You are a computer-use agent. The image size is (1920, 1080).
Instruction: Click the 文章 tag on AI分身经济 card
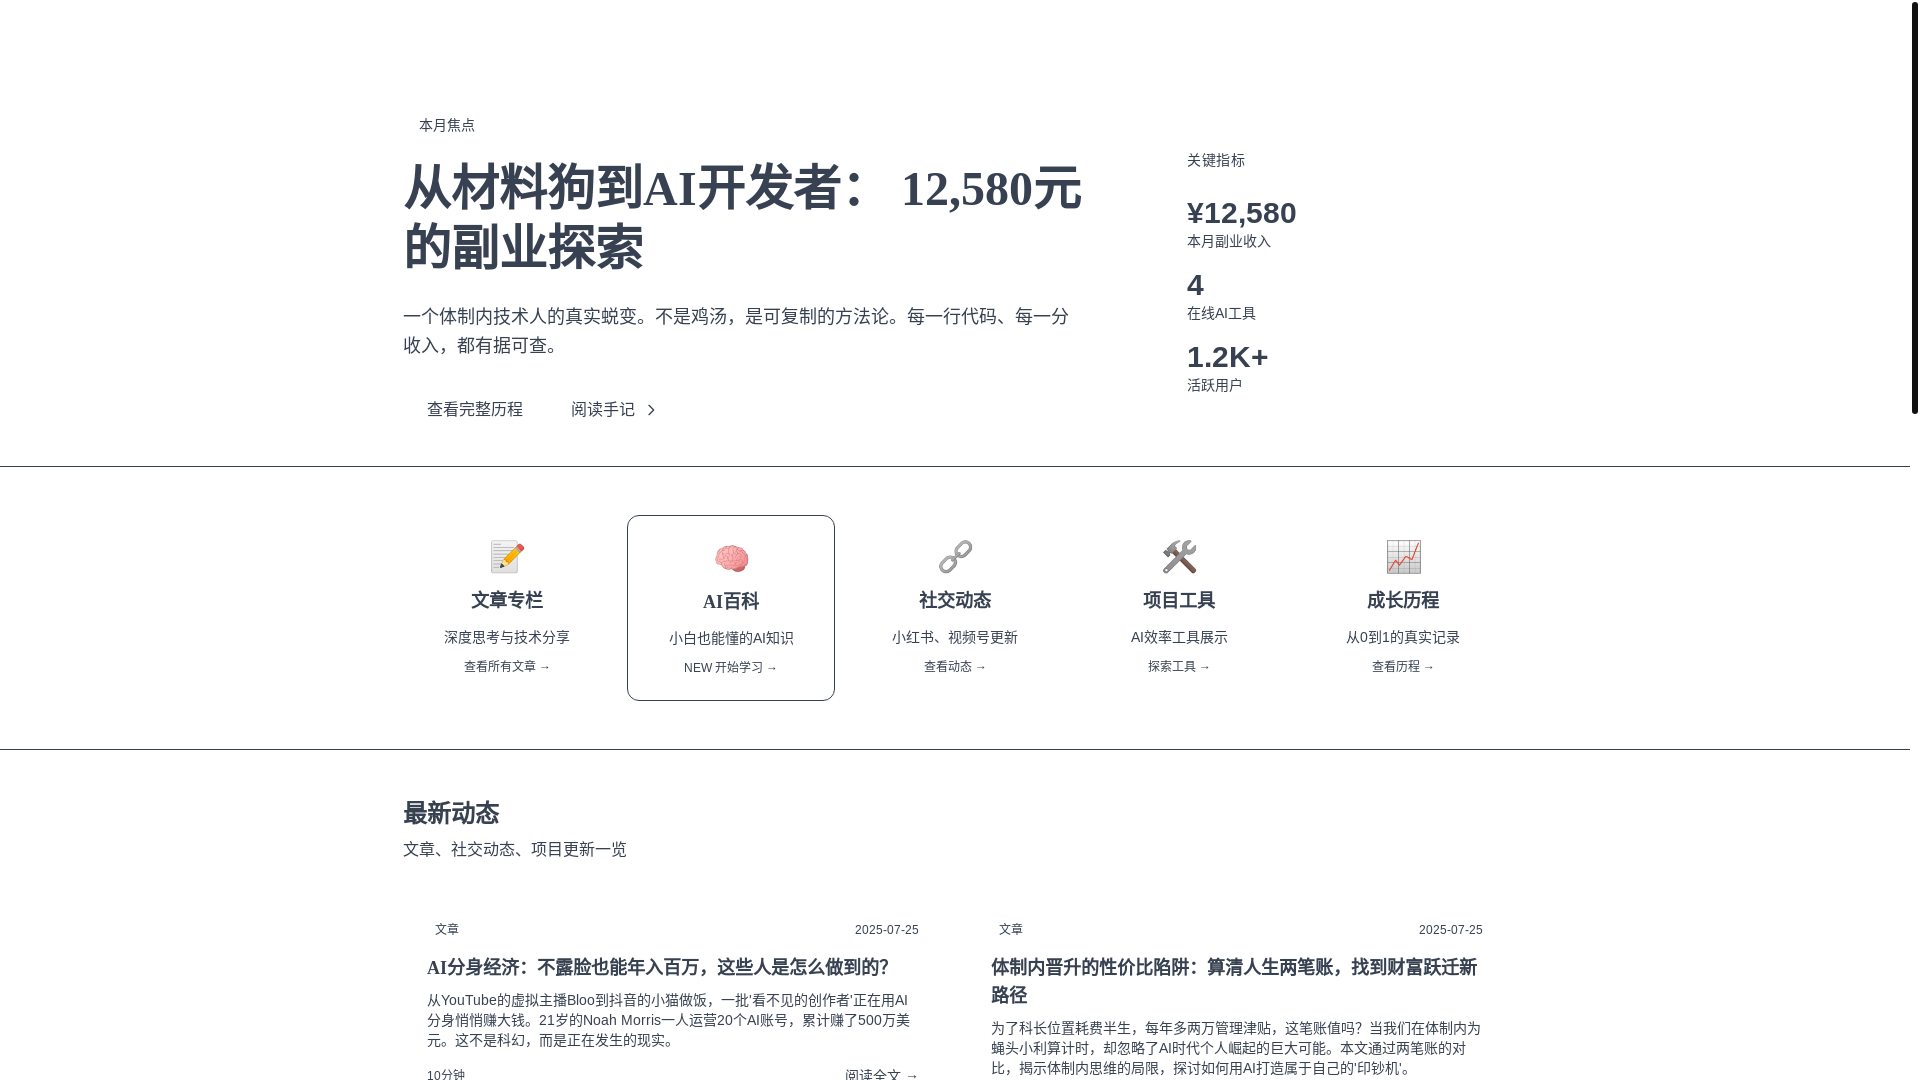447,929
